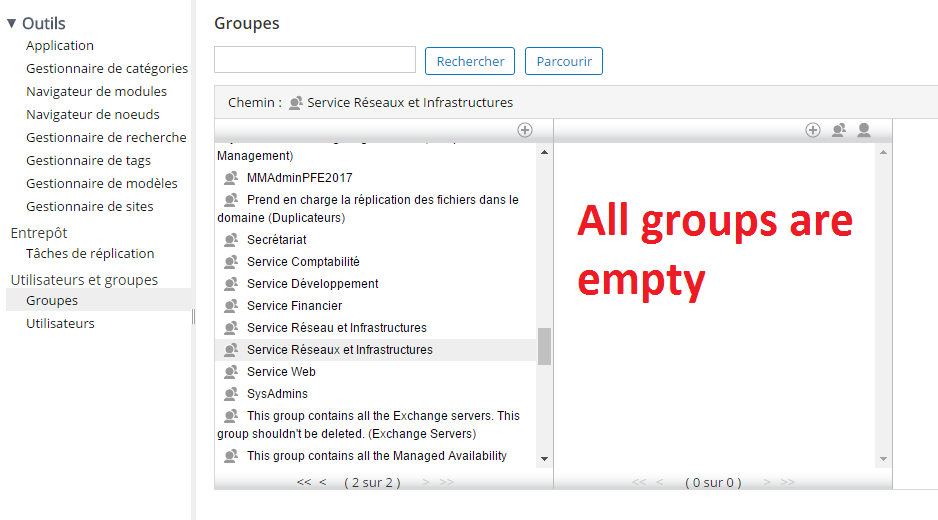The width and height of the screenshot is (938, 520).
Task: Click the Parcourir button
Action: (564, 61)
